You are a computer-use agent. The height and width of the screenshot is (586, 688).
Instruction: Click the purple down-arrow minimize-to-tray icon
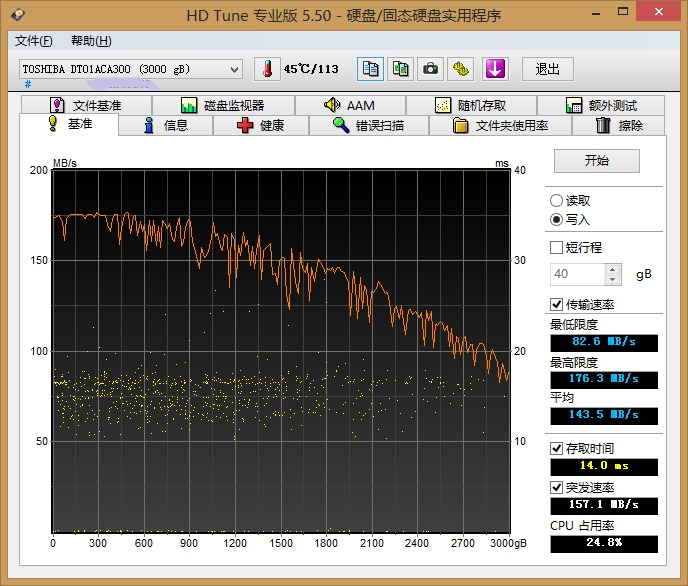coord(495,69)
